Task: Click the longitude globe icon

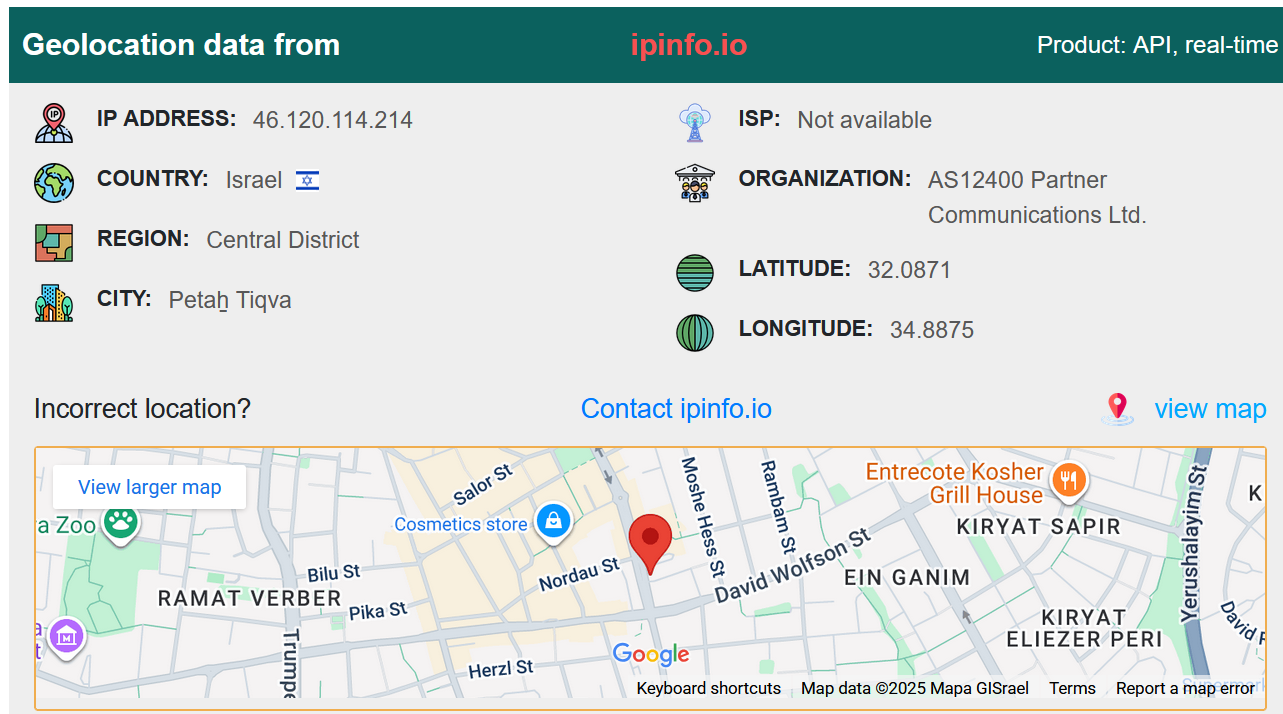Action: [x=695, y=333]
